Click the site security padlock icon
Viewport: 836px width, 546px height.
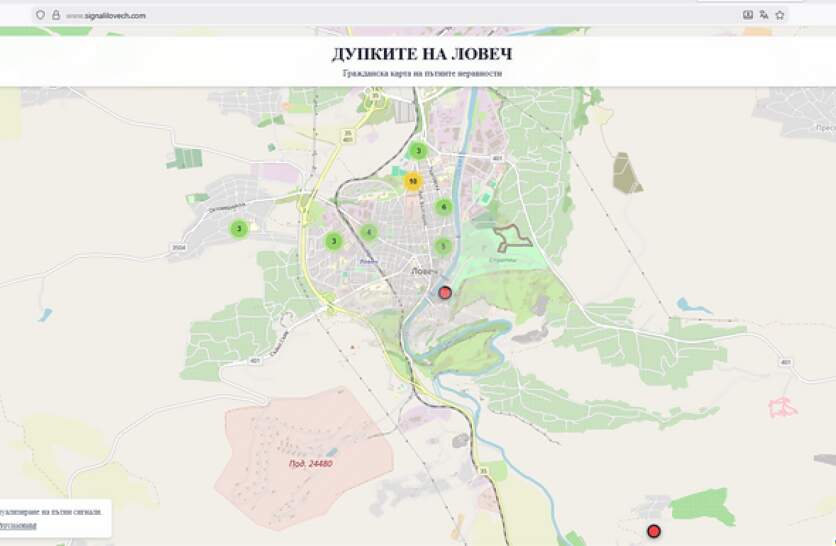click(x=55, y=15)
